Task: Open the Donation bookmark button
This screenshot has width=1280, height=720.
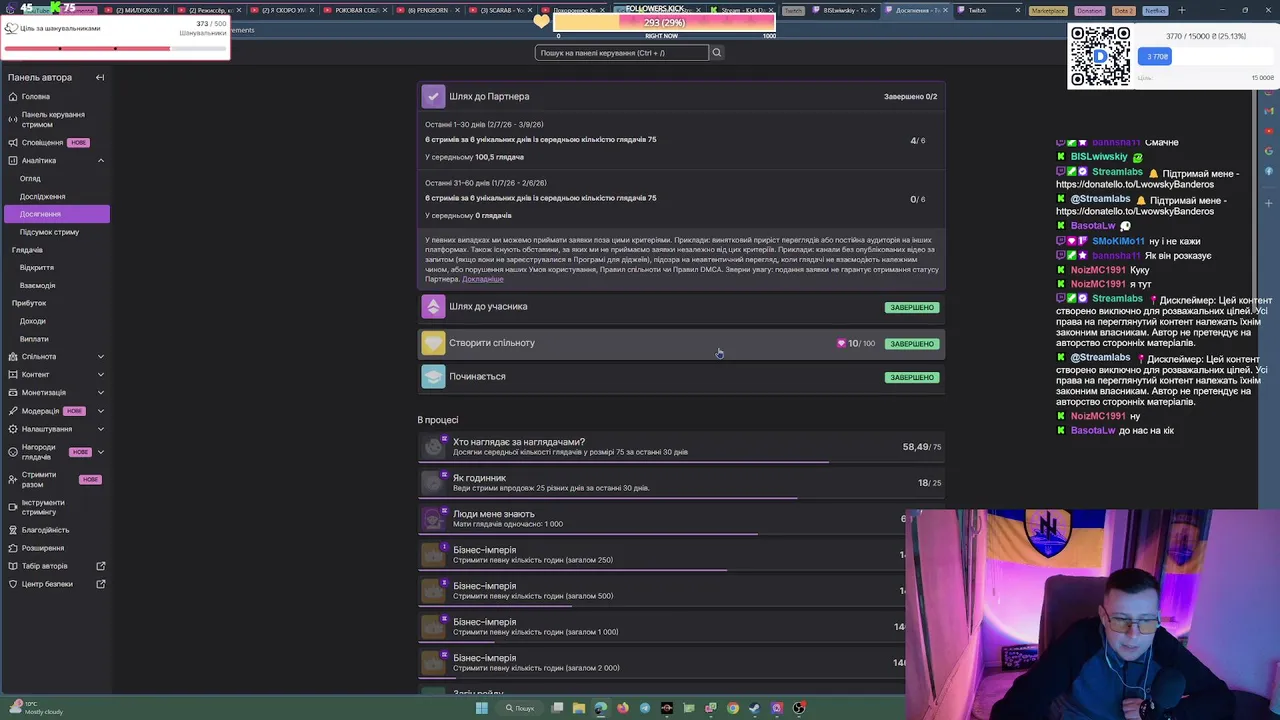Action: coord(1089,10)
